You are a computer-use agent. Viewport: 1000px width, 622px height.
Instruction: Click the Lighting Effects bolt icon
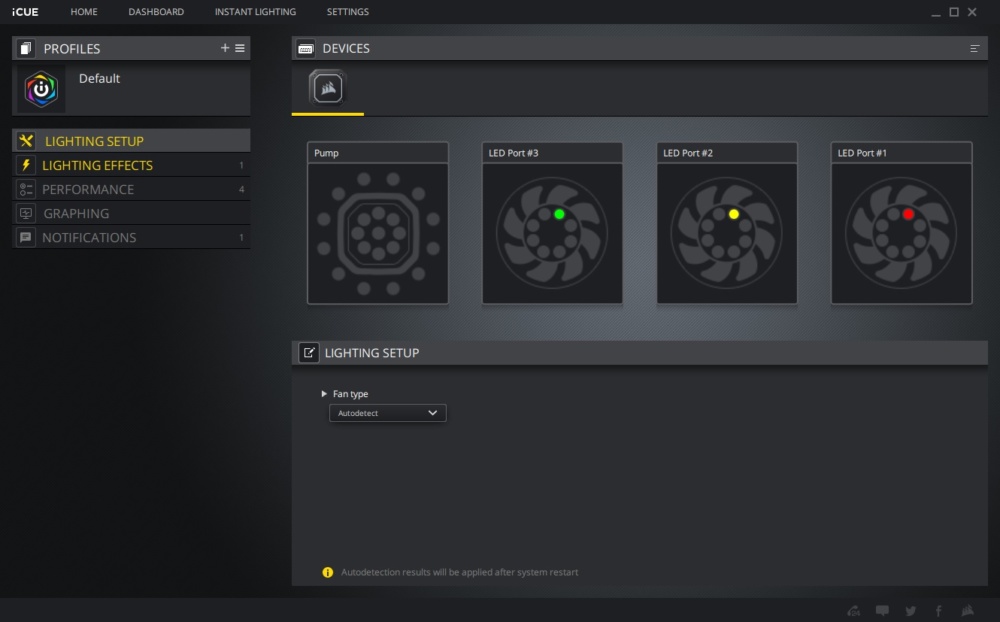(26, 165)
